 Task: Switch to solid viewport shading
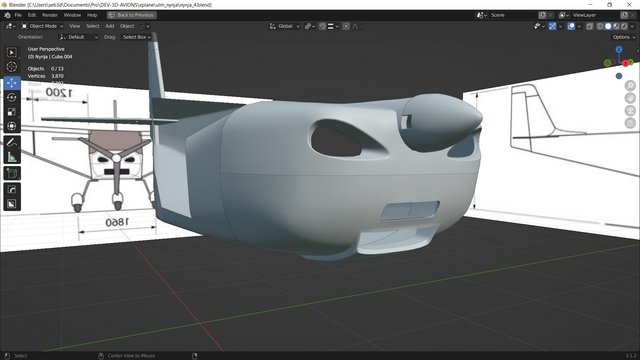tap(608, 26)
